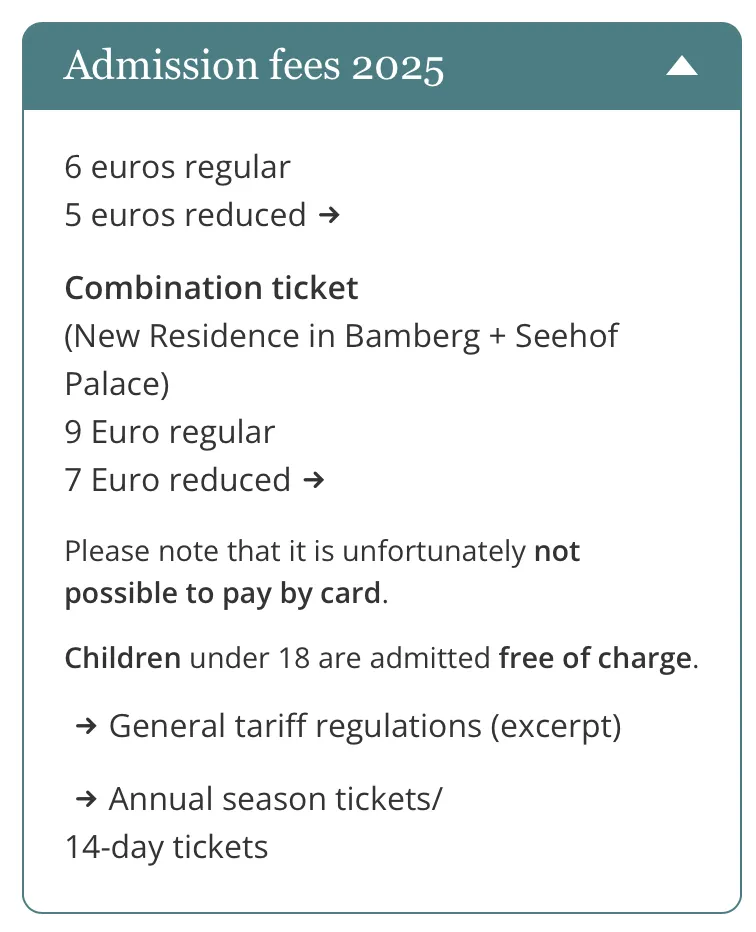Click the 5 euros reduced text
Image resolution: width=756 pixels, height=932 pixels.
click(x=185, y=215)
